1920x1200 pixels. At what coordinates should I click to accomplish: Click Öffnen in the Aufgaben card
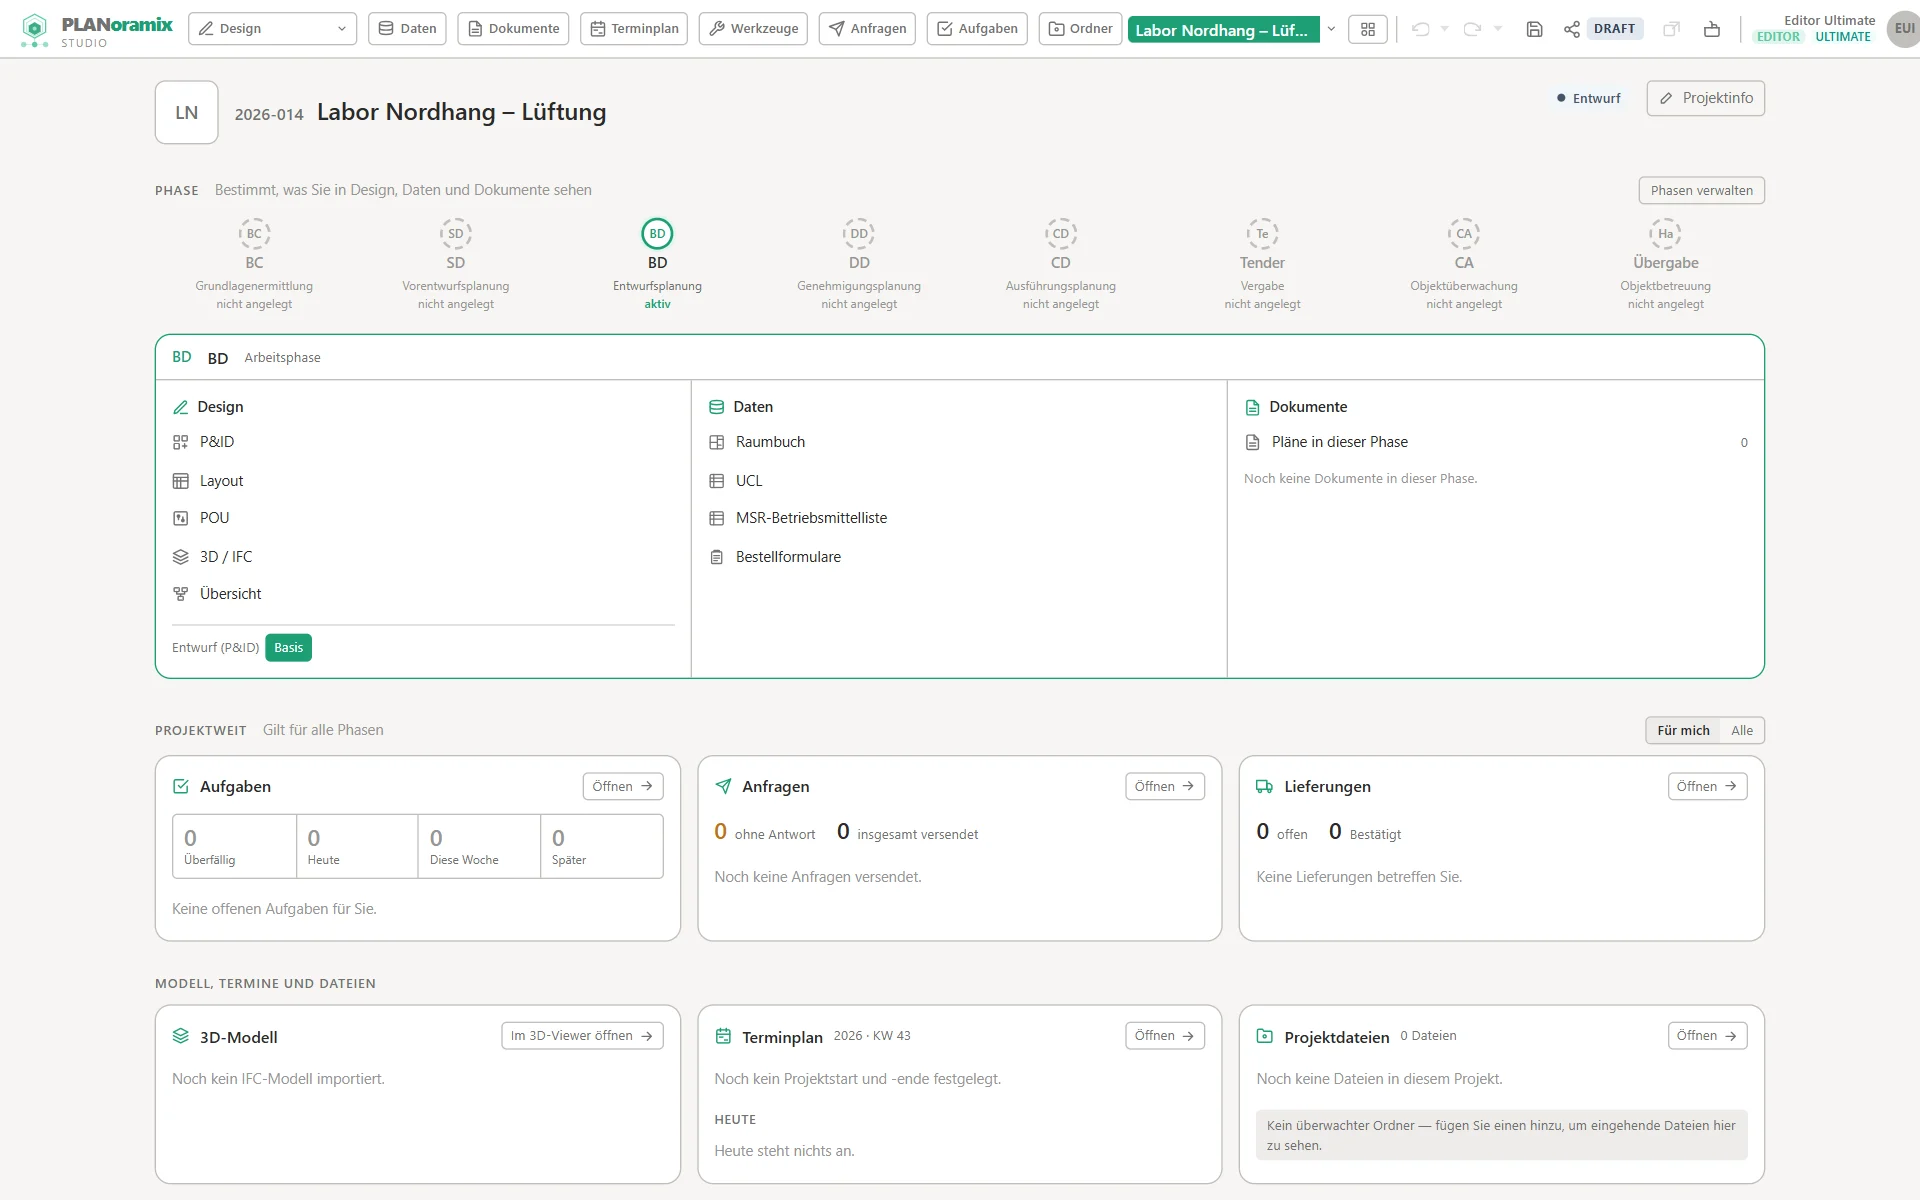[x=622, y=786]
